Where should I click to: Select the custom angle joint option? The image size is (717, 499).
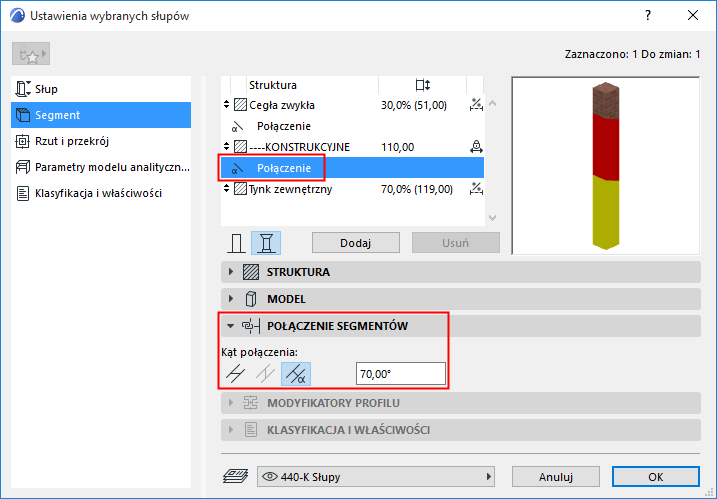(x=296, y=374)
